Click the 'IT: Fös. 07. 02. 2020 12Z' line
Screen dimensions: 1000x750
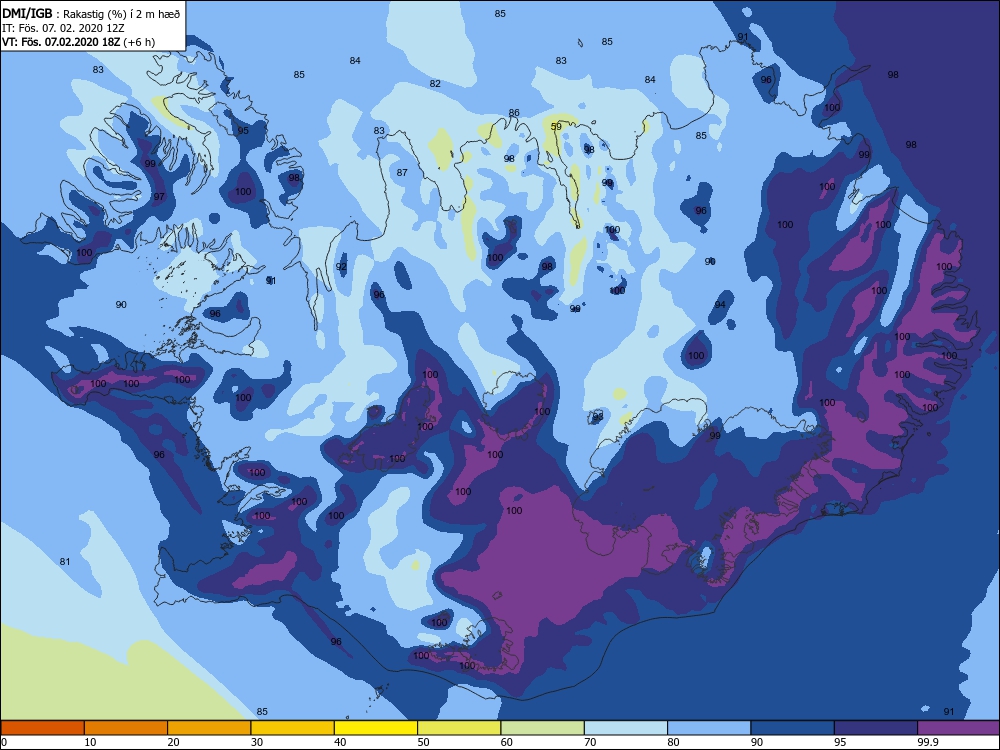63,29
